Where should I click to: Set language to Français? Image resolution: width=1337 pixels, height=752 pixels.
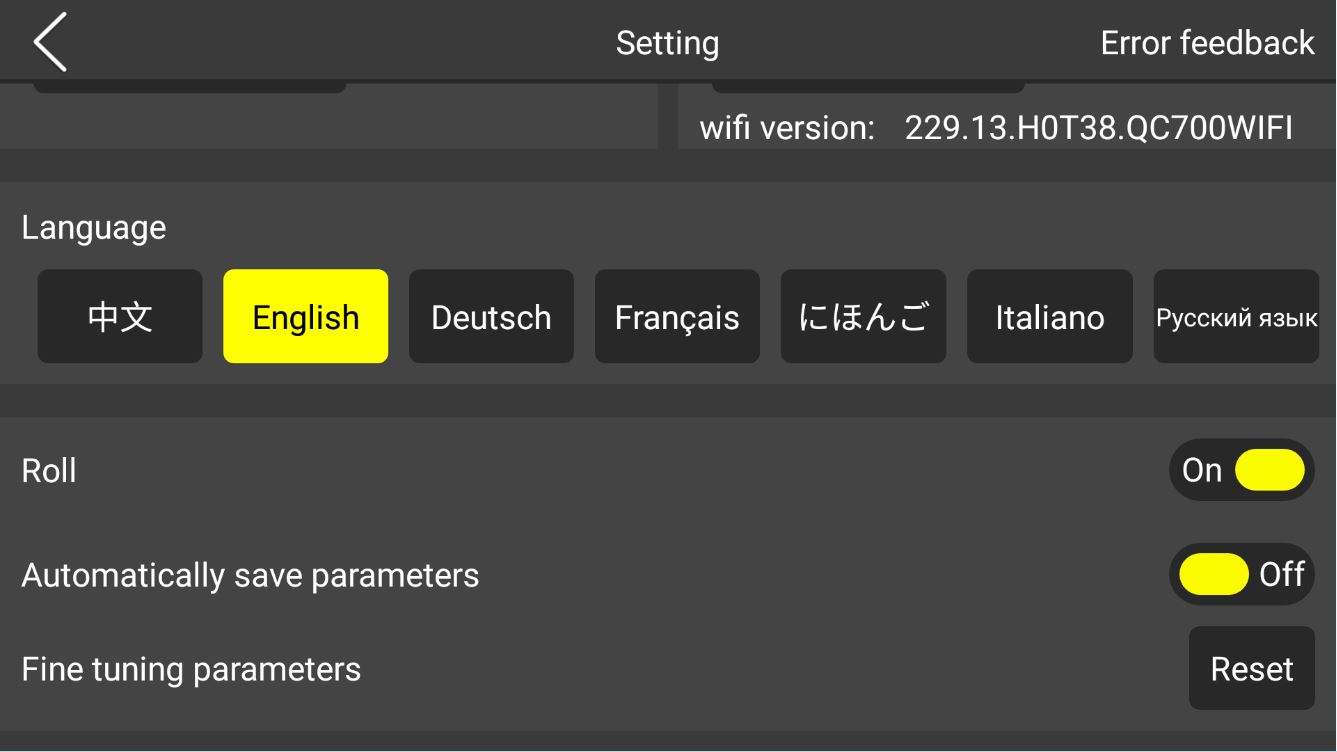677,316
